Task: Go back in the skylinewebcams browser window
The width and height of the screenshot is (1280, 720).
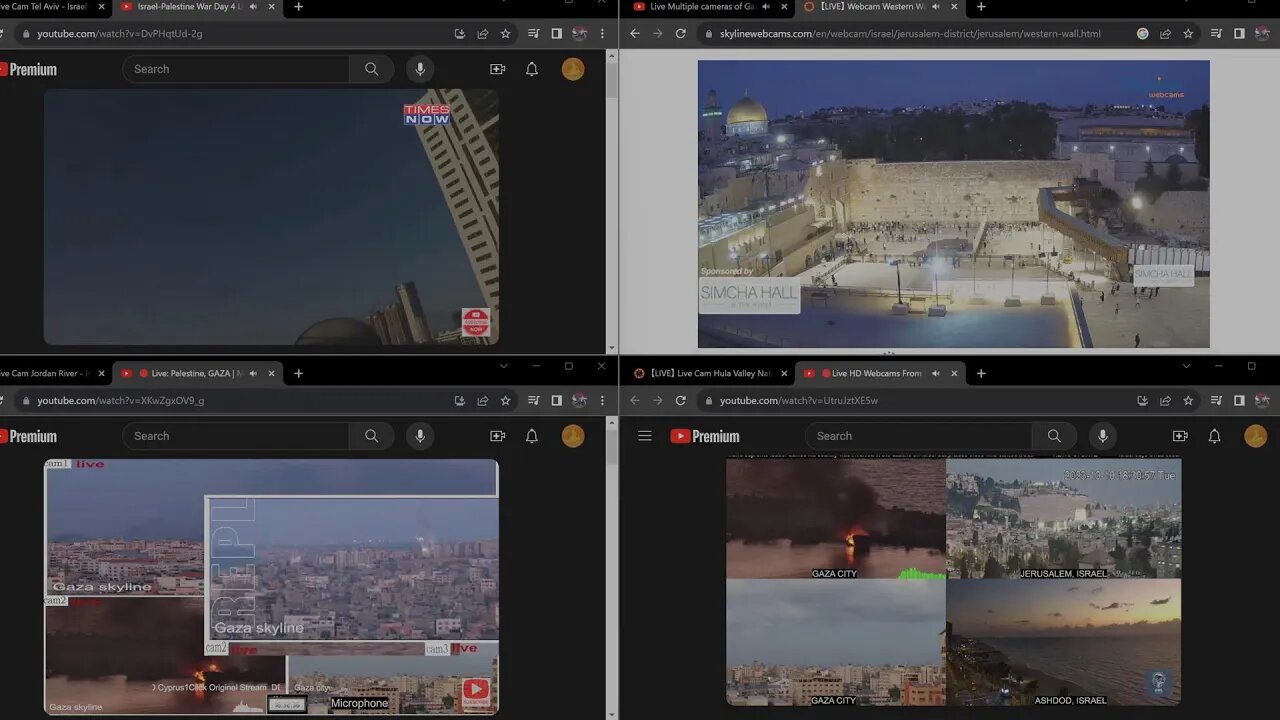Action: click(635, 33)
